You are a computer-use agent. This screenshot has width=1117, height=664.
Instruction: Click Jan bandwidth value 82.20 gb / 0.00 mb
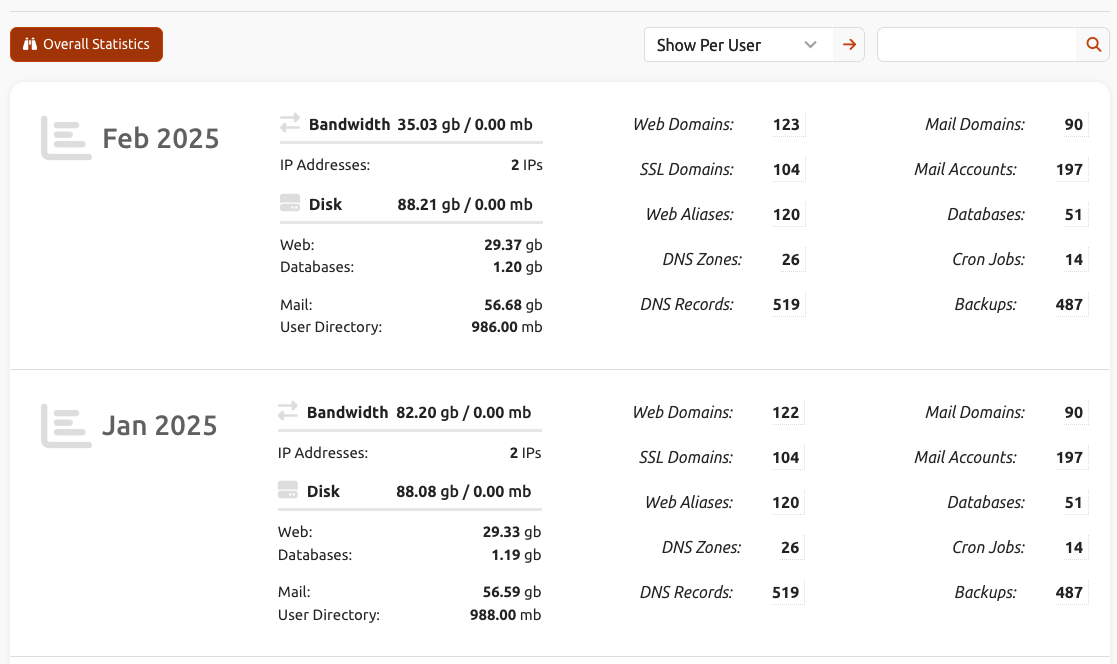coord(463,413)
